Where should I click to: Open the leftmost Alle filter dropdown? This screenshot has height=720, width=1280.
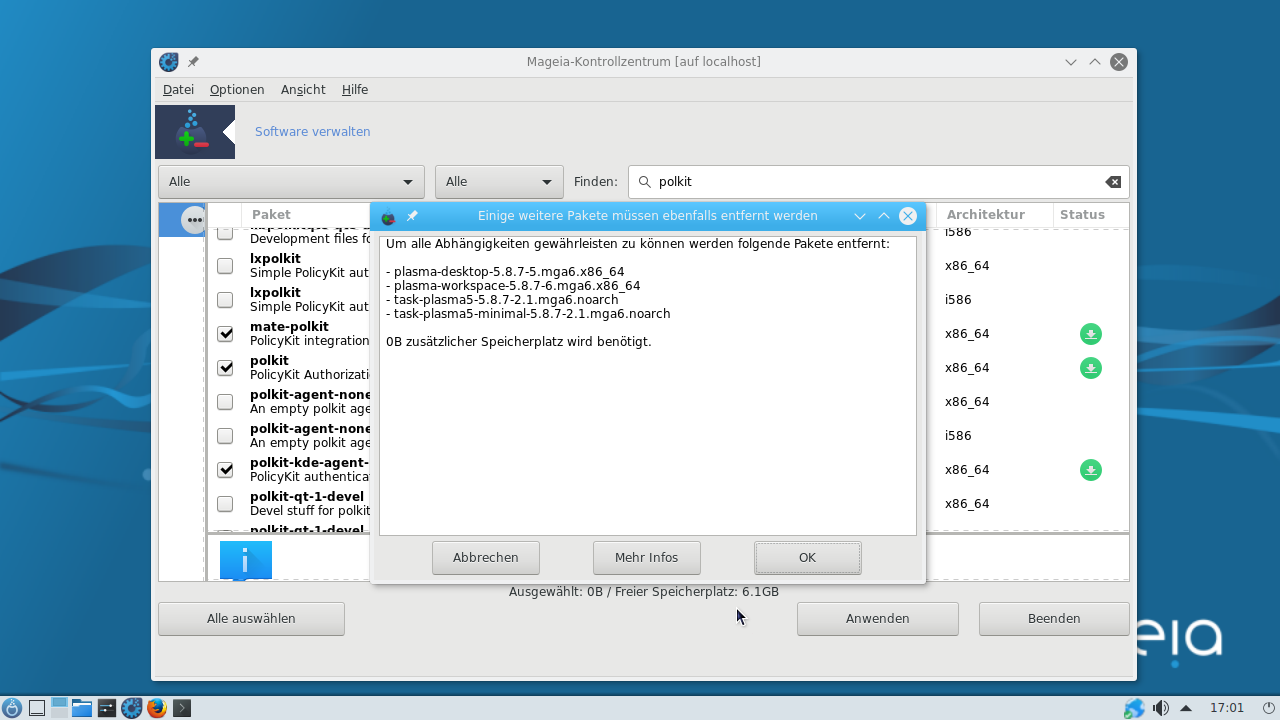point(291,182)
